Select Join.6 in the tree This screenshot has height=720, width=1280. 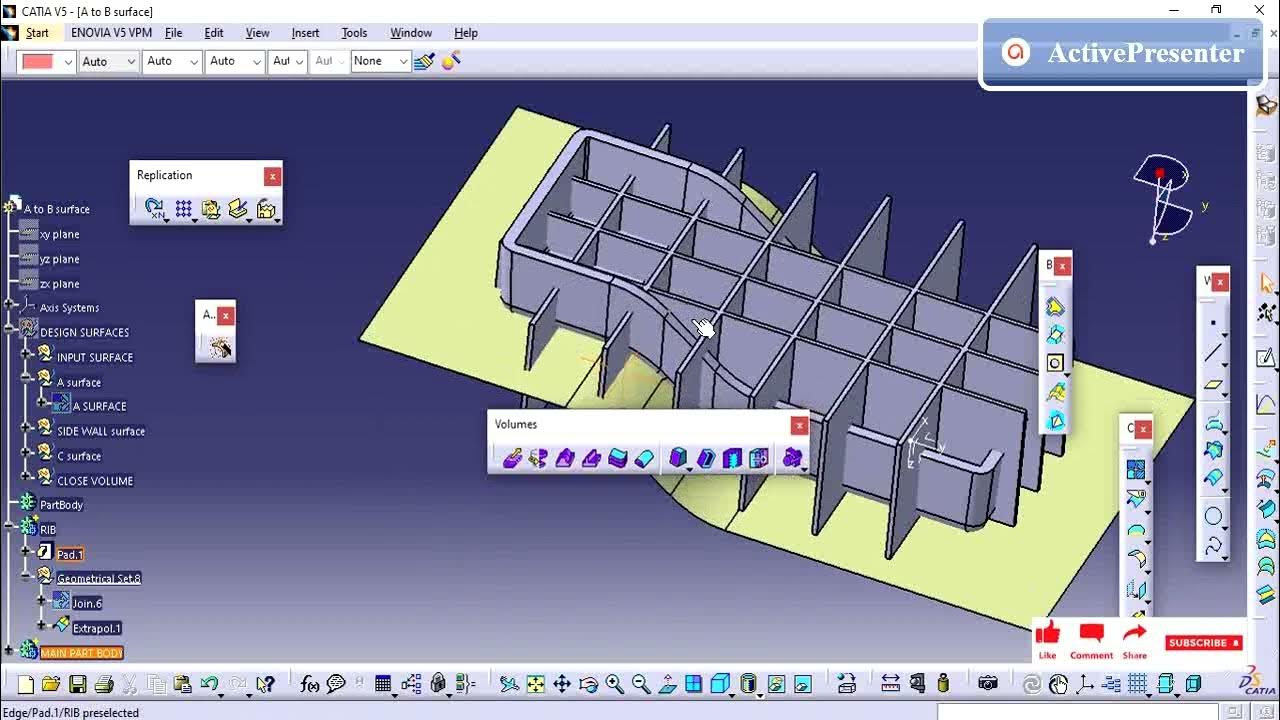87,603
